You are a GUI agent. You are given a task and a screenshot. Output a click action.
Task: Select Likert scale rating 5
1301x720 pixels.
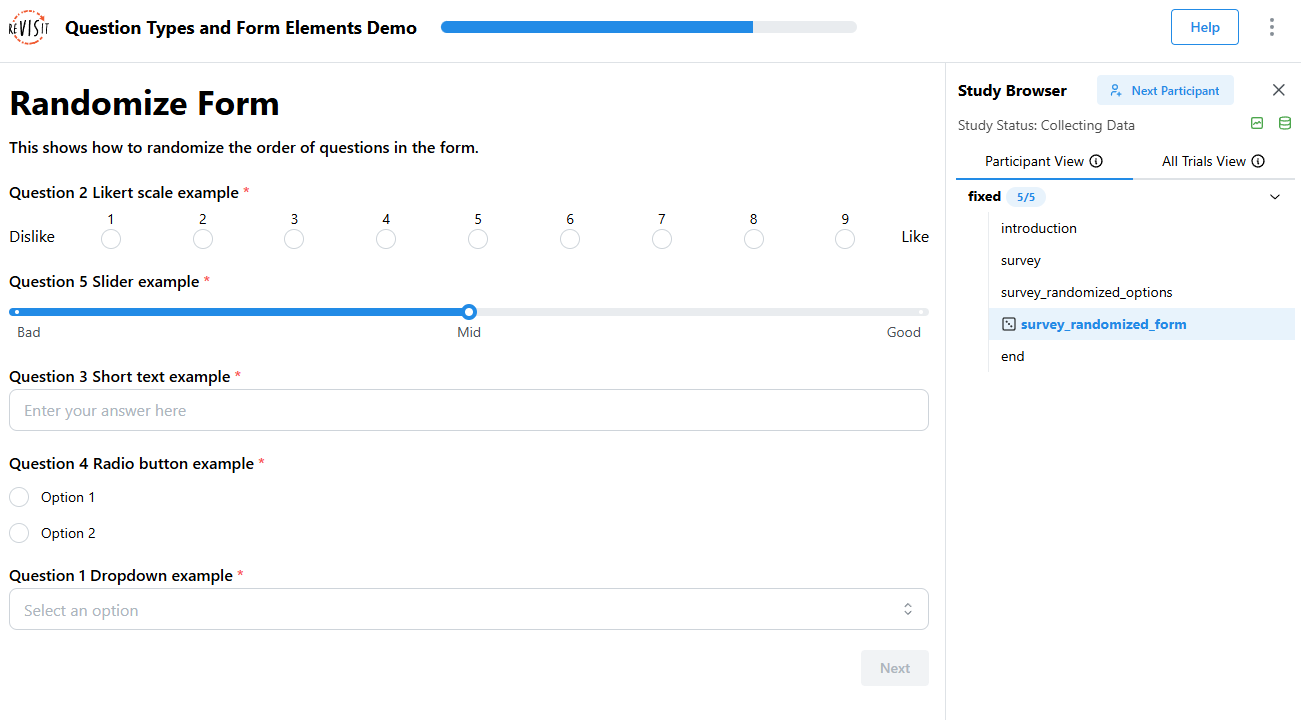coord(478,239)
